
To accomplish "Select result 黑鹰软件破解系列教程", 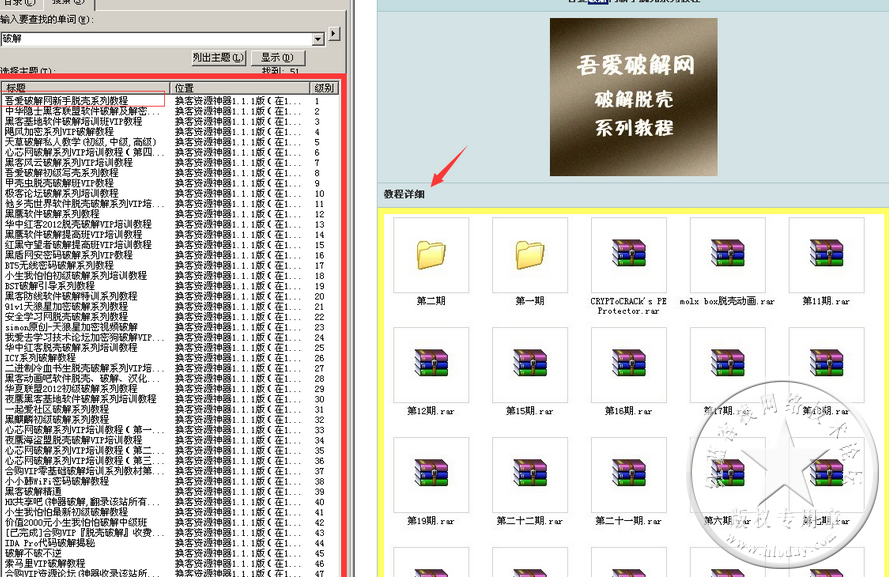I will 52,214.
